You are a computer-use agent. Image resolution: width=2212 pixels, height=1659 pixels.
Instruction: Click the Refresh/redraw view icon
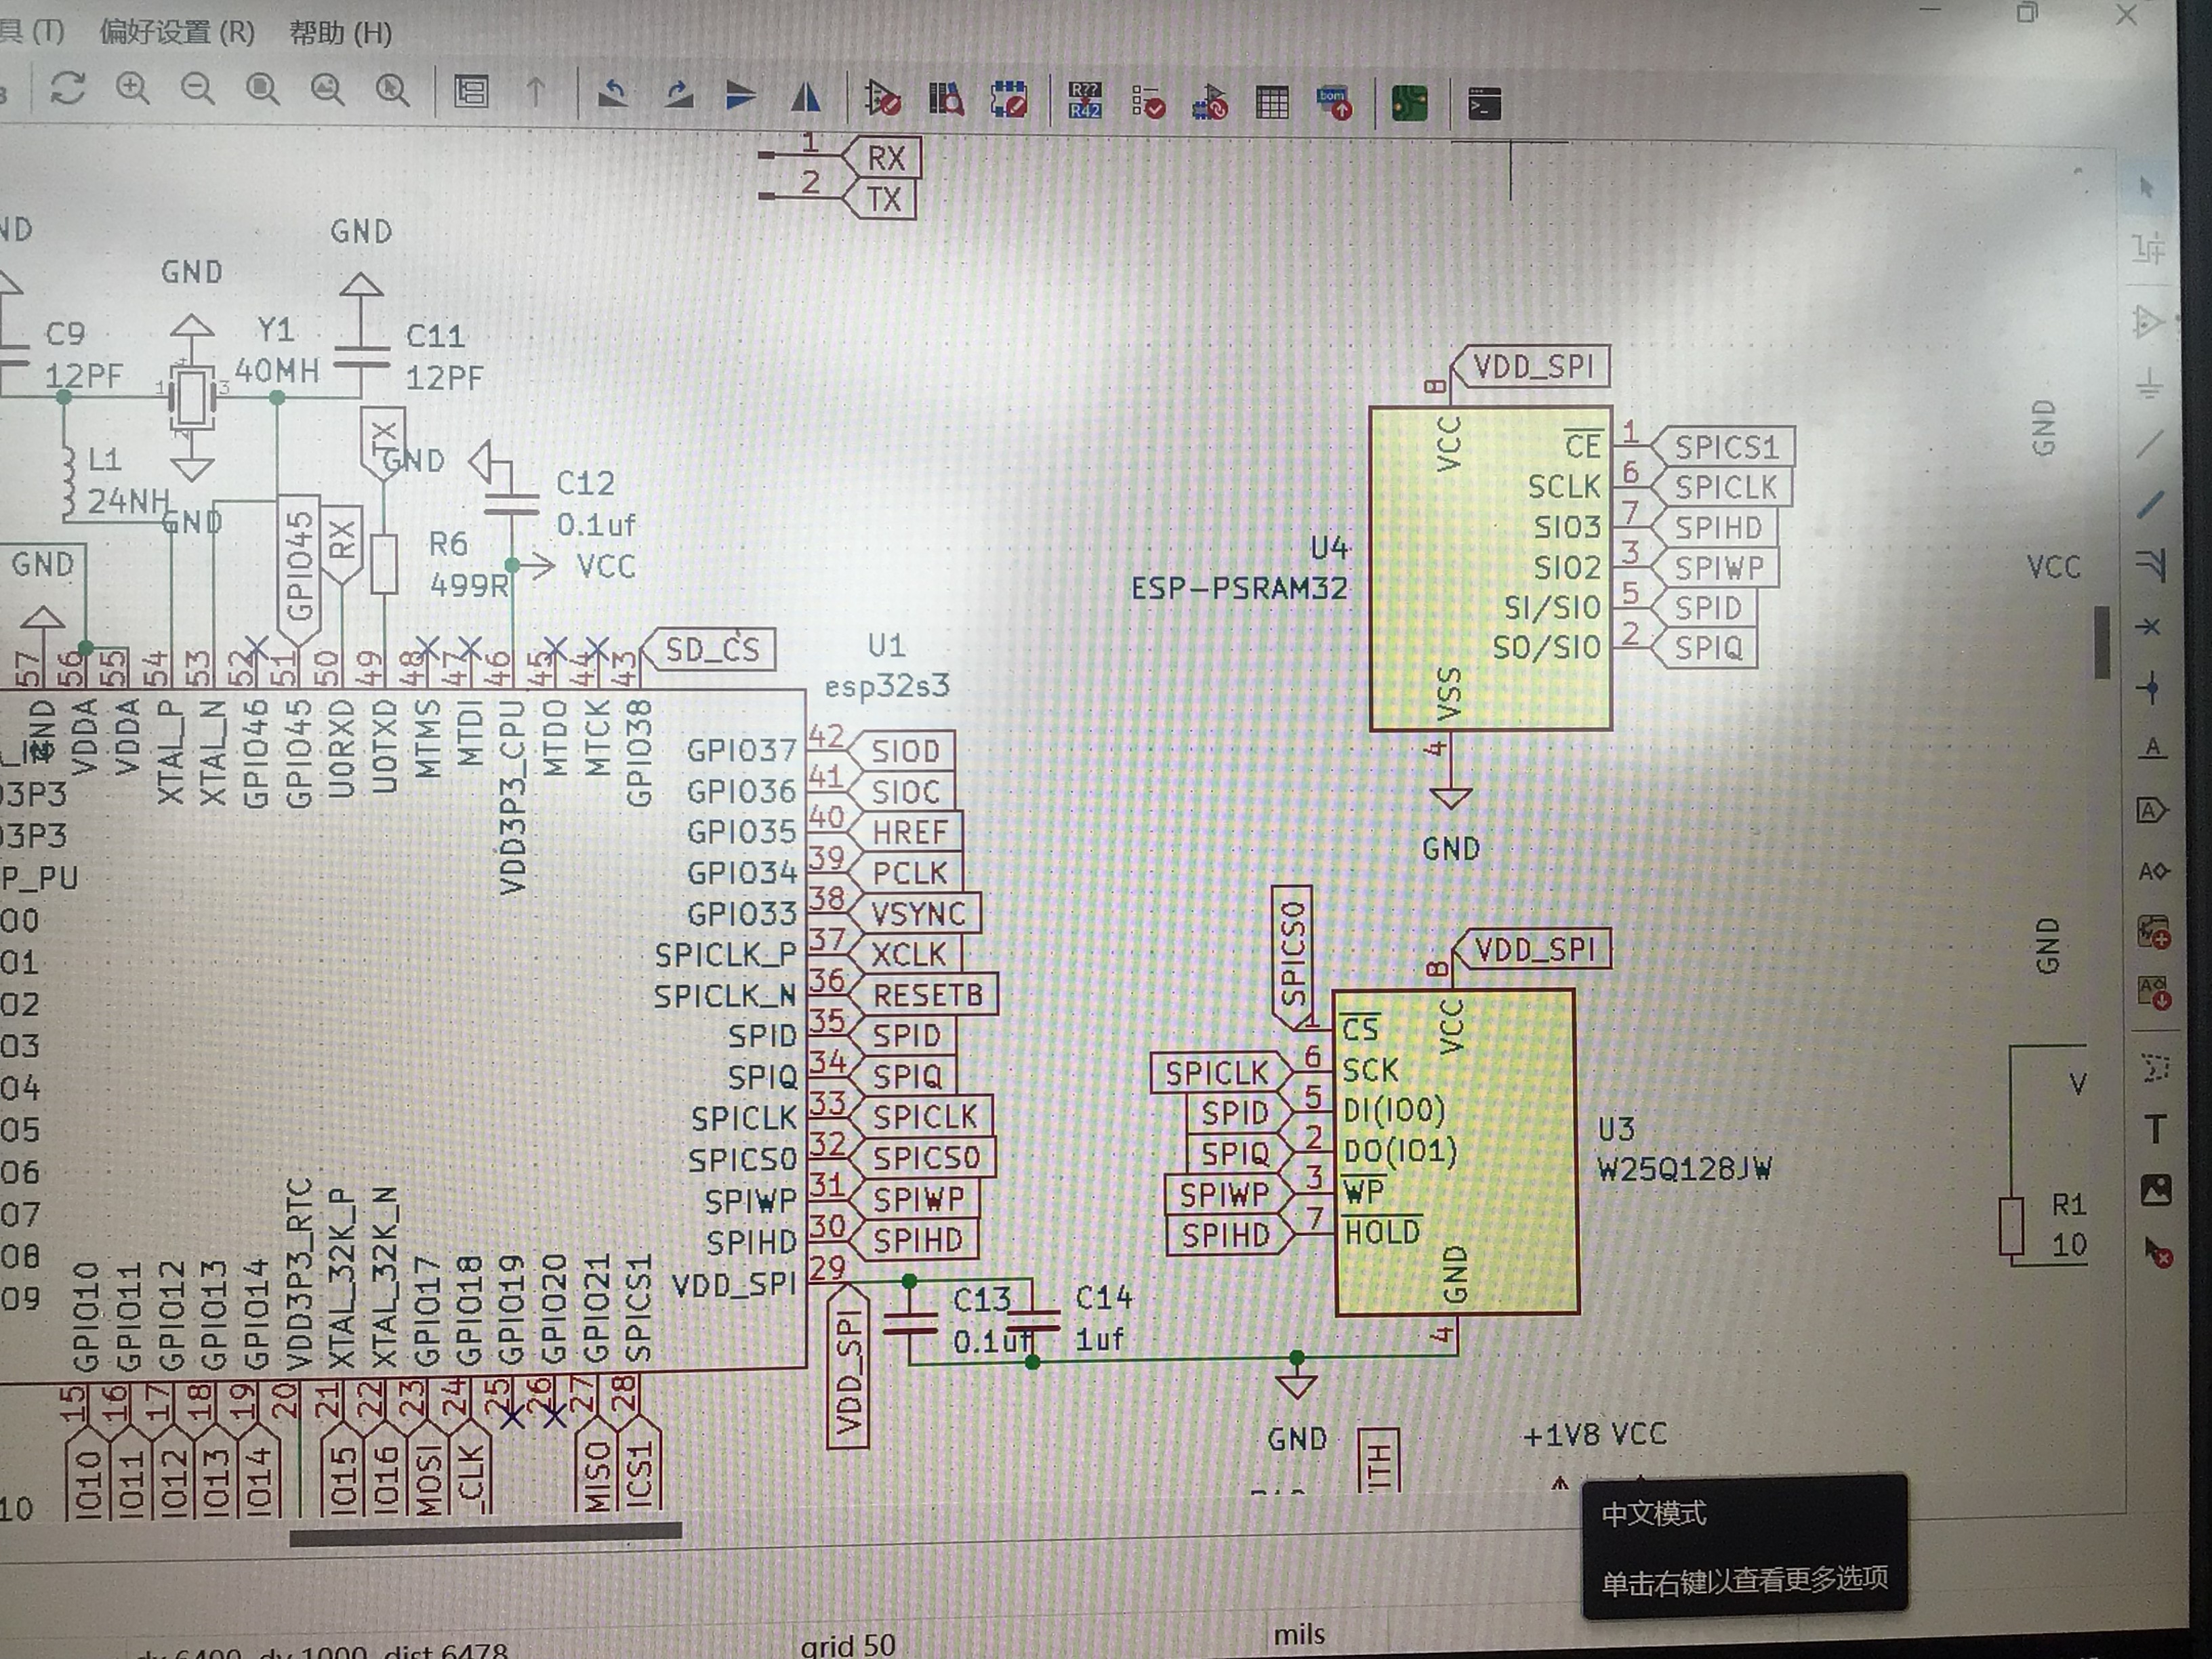(68, 90)
